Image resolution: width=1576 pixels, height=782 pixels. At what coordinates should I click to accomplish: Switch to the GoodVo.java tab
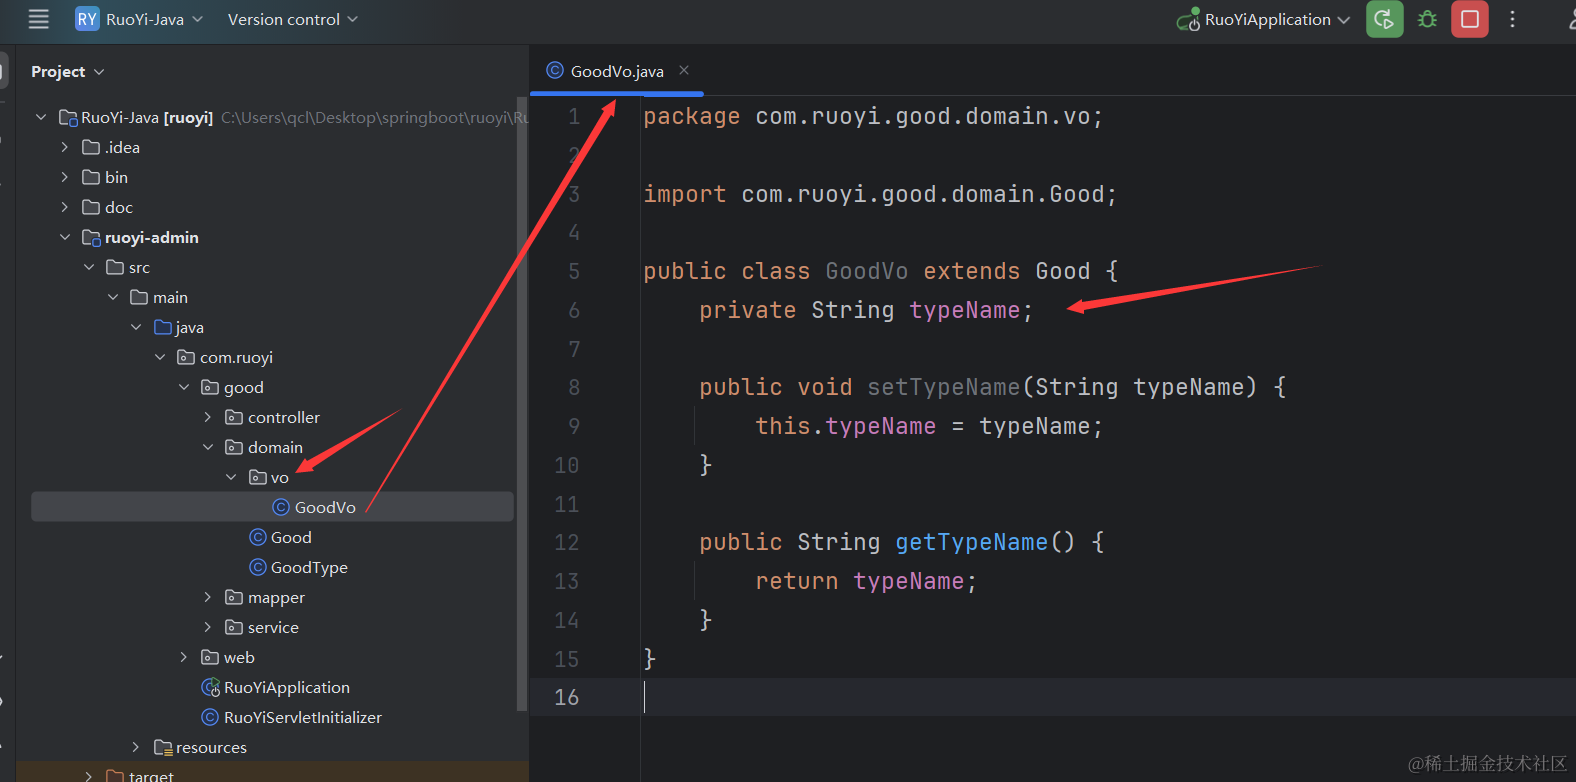coord(615,71)
